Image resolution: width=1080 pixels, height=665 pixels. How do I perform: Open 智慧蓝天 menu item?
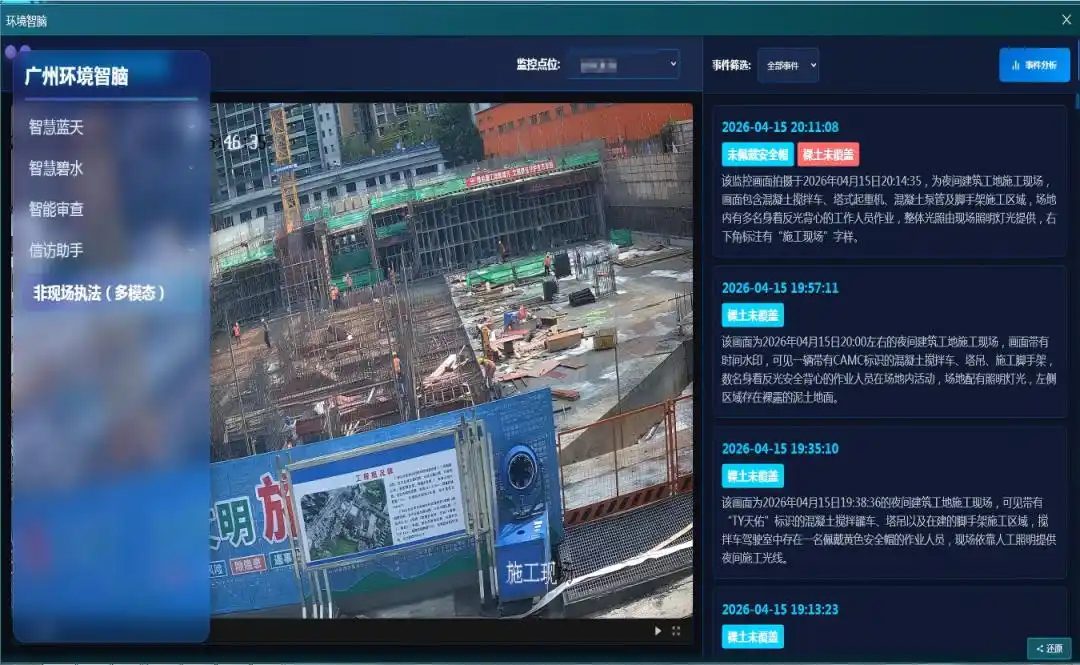click(56, 127)
